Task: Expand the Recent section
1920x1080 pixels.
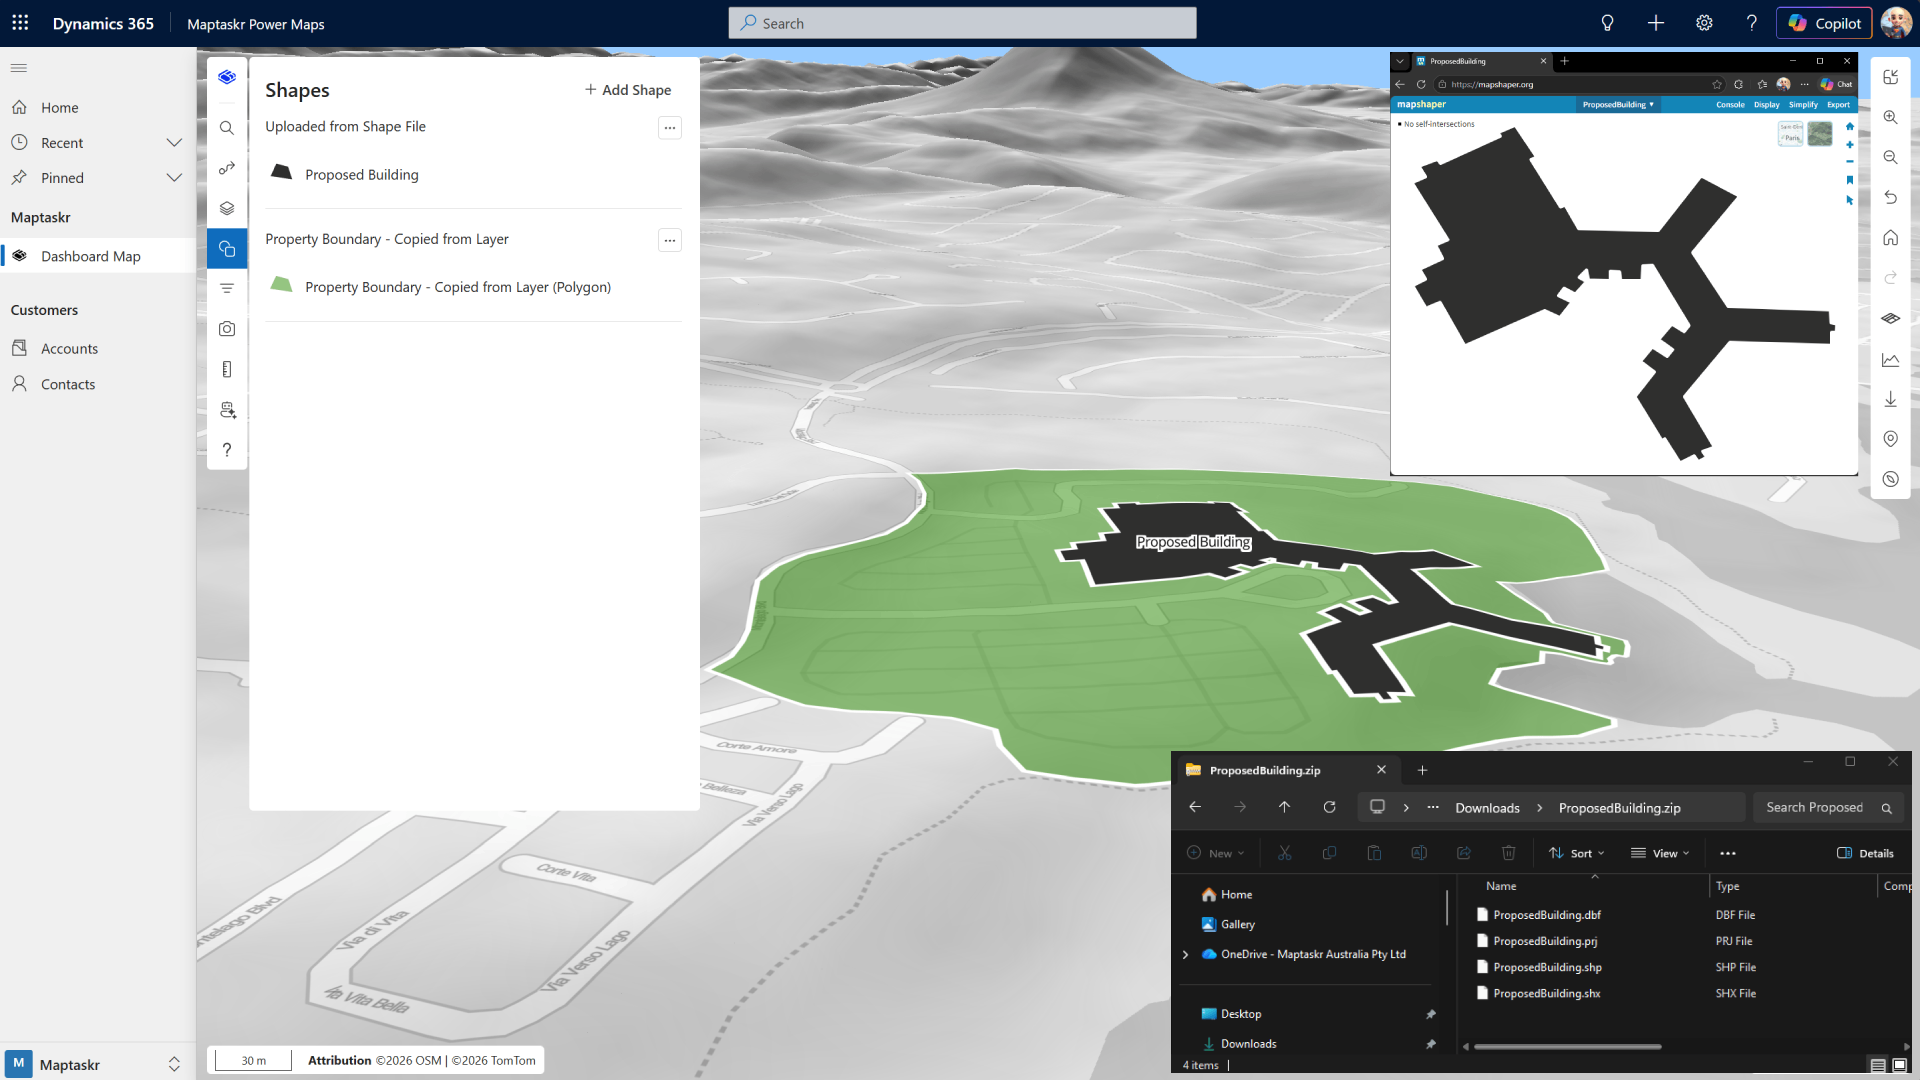Action: 174,143
